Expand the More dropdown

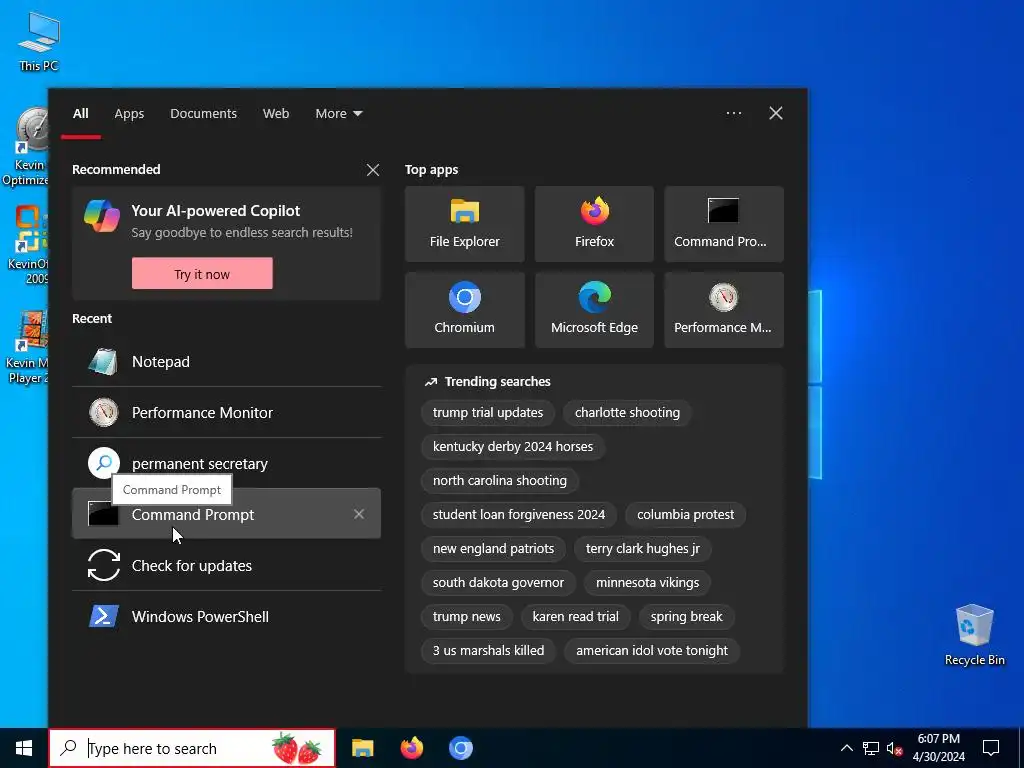tap(338, 114)
